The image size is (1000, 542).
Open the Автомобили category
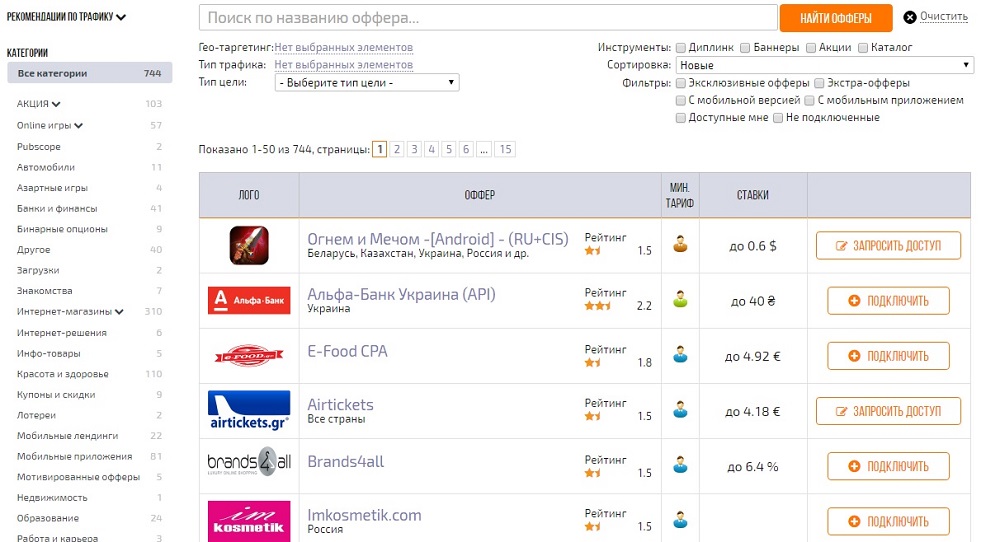coord(45,167)
